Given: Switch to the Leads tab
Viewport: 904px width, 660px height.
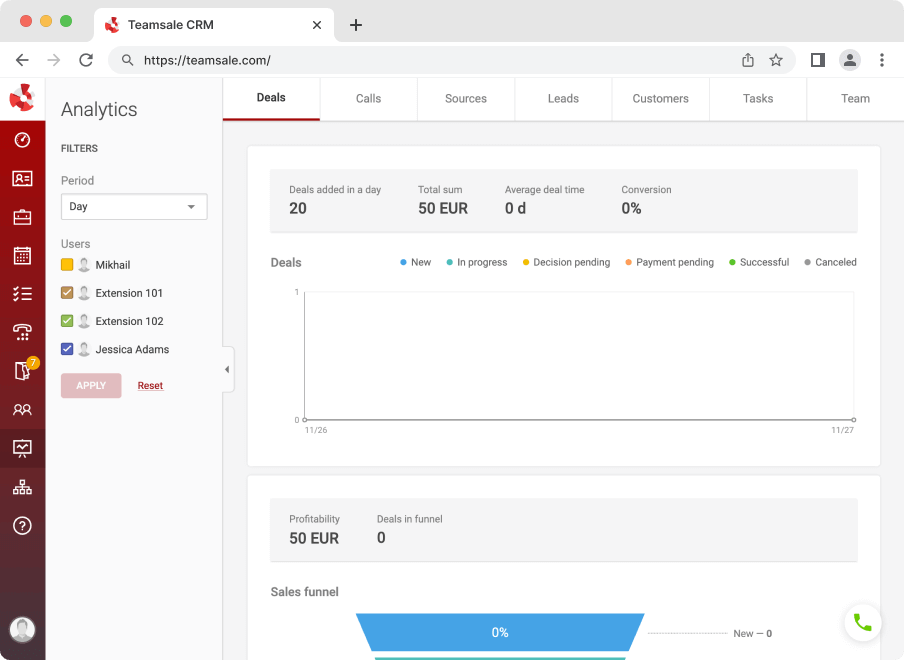Looking at the screenshot, I should [563, 99].
